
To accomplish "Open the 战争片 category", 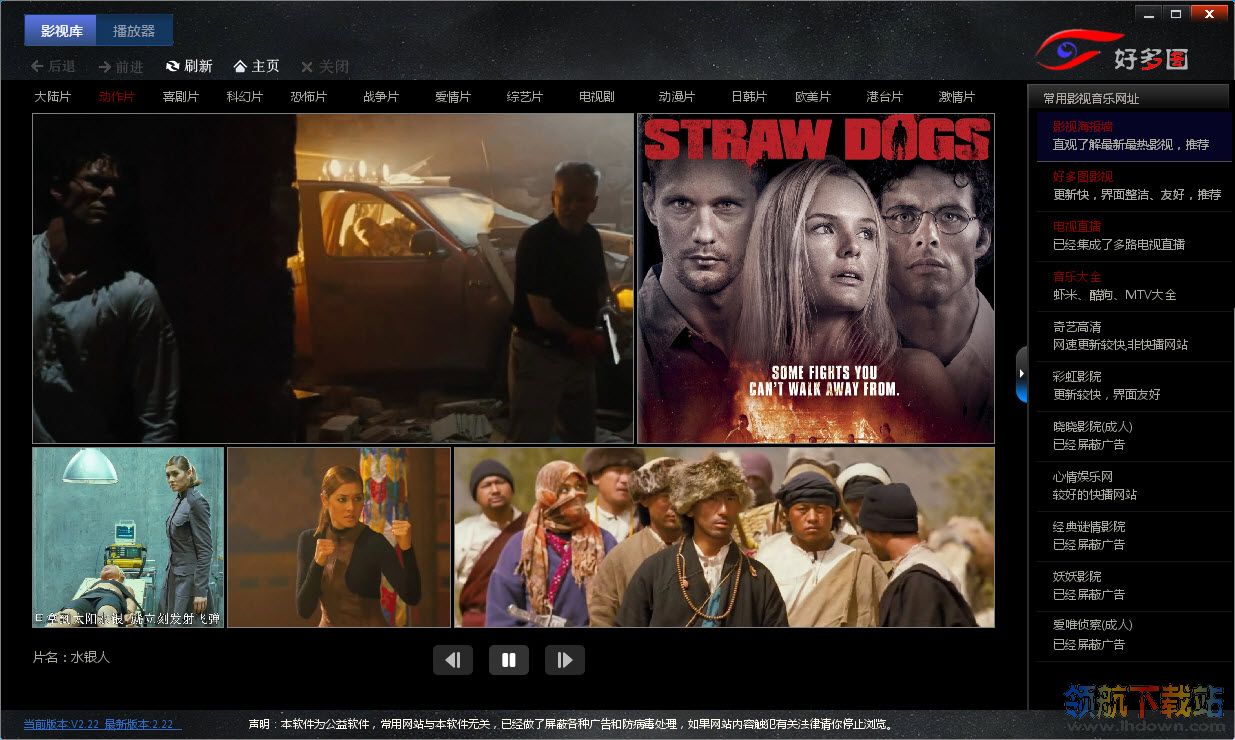I will (x=381, y=97).
